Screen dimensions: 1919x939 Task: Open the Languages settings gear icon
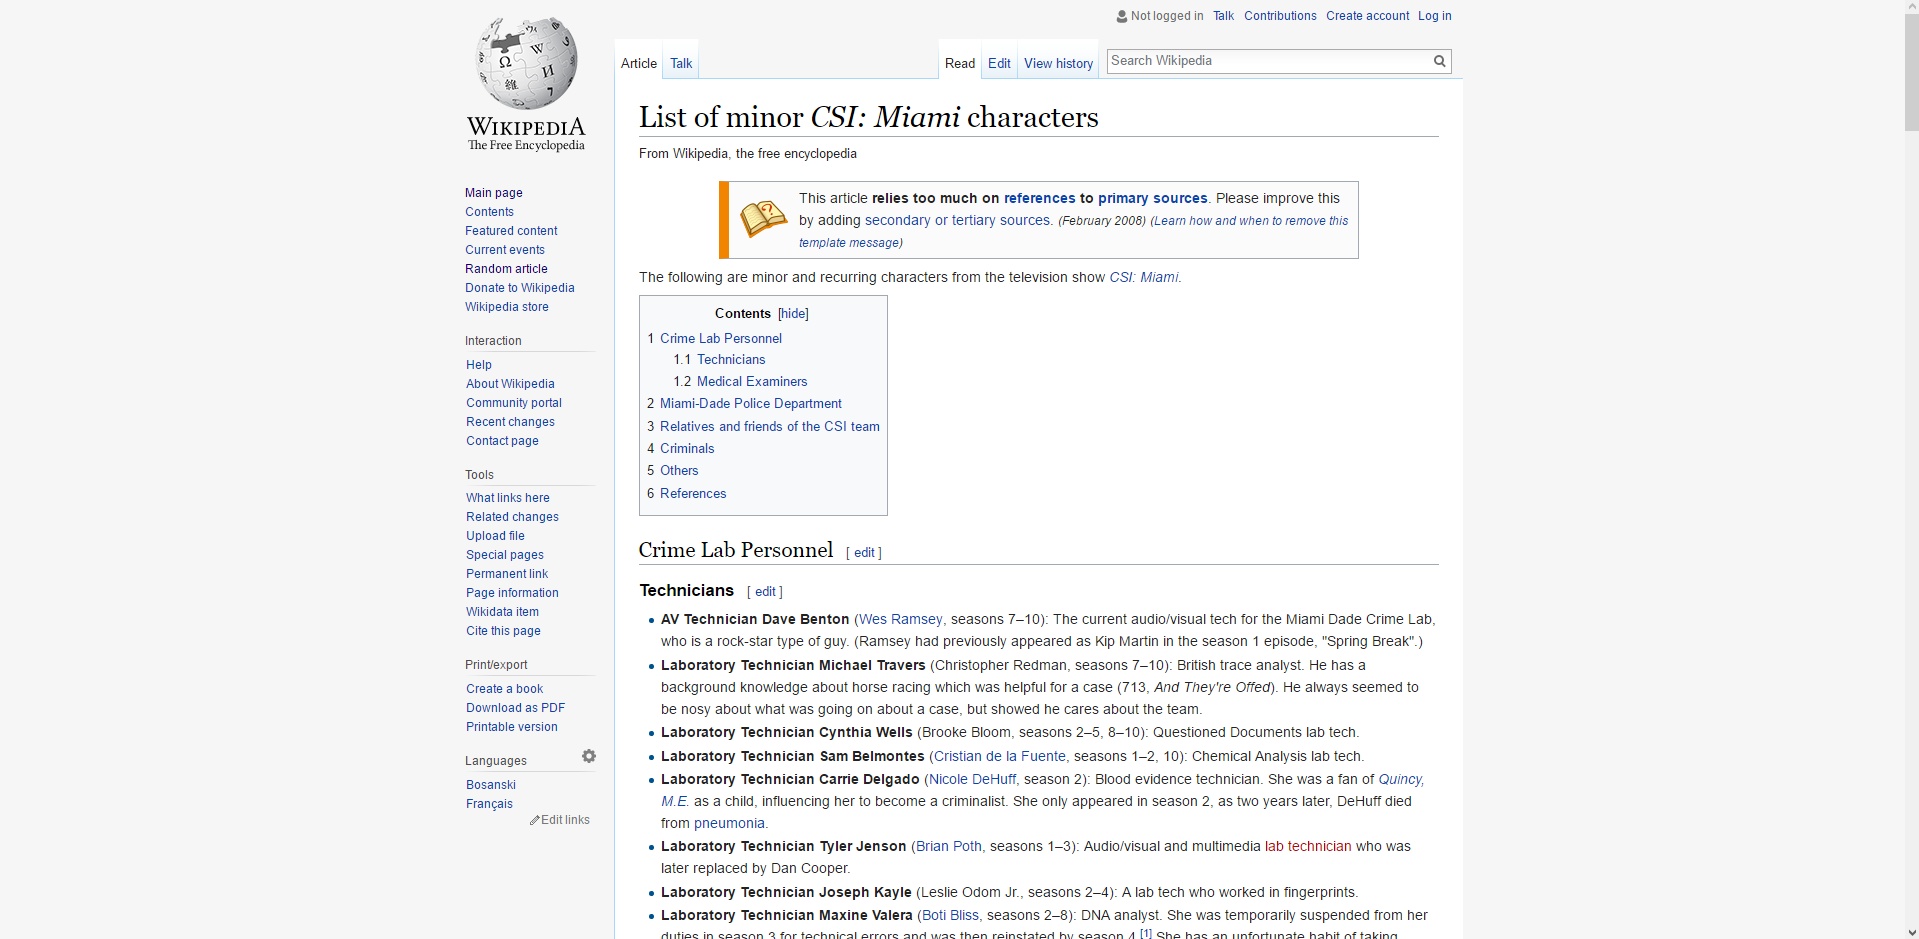point(589,756)
